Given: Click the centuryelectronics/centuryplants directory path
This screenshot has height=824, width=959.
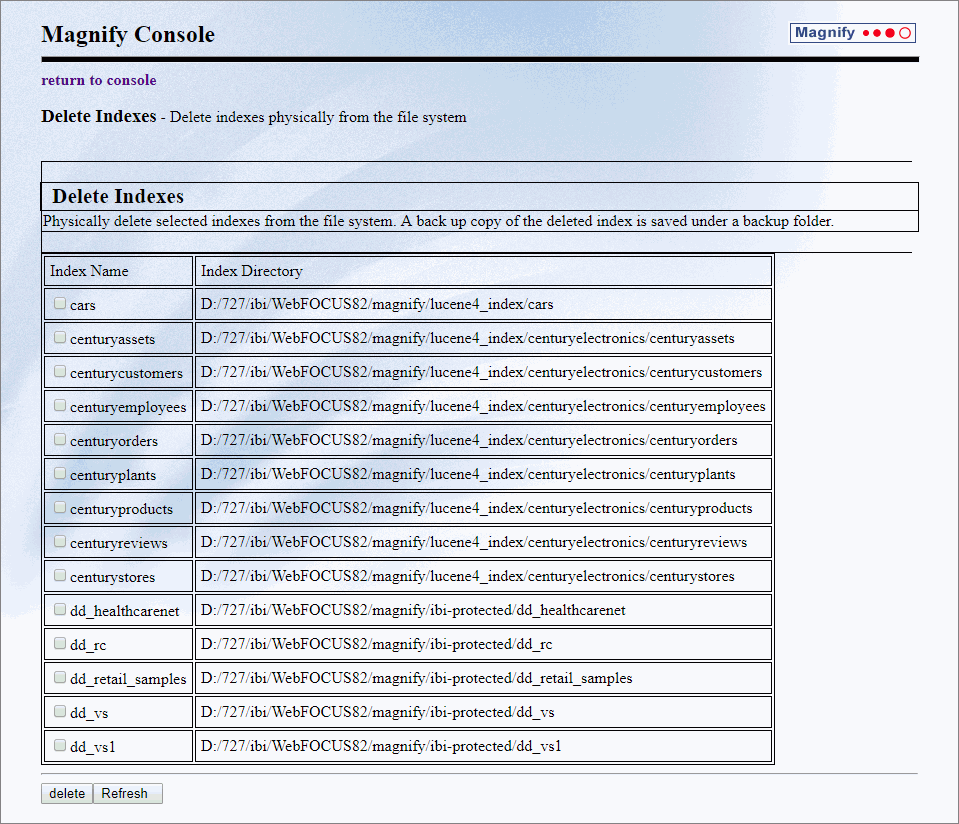Looking at the screenshot, I should click(468, 474).
